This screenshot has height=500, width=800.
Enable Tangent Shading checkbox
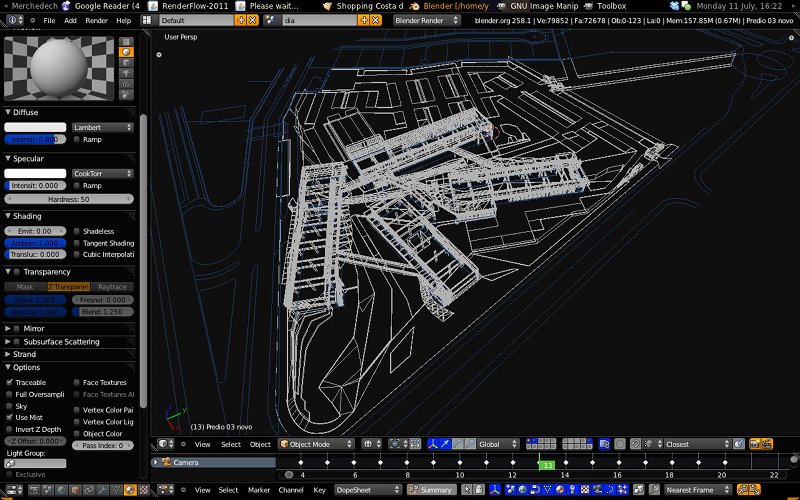[77, 243]
